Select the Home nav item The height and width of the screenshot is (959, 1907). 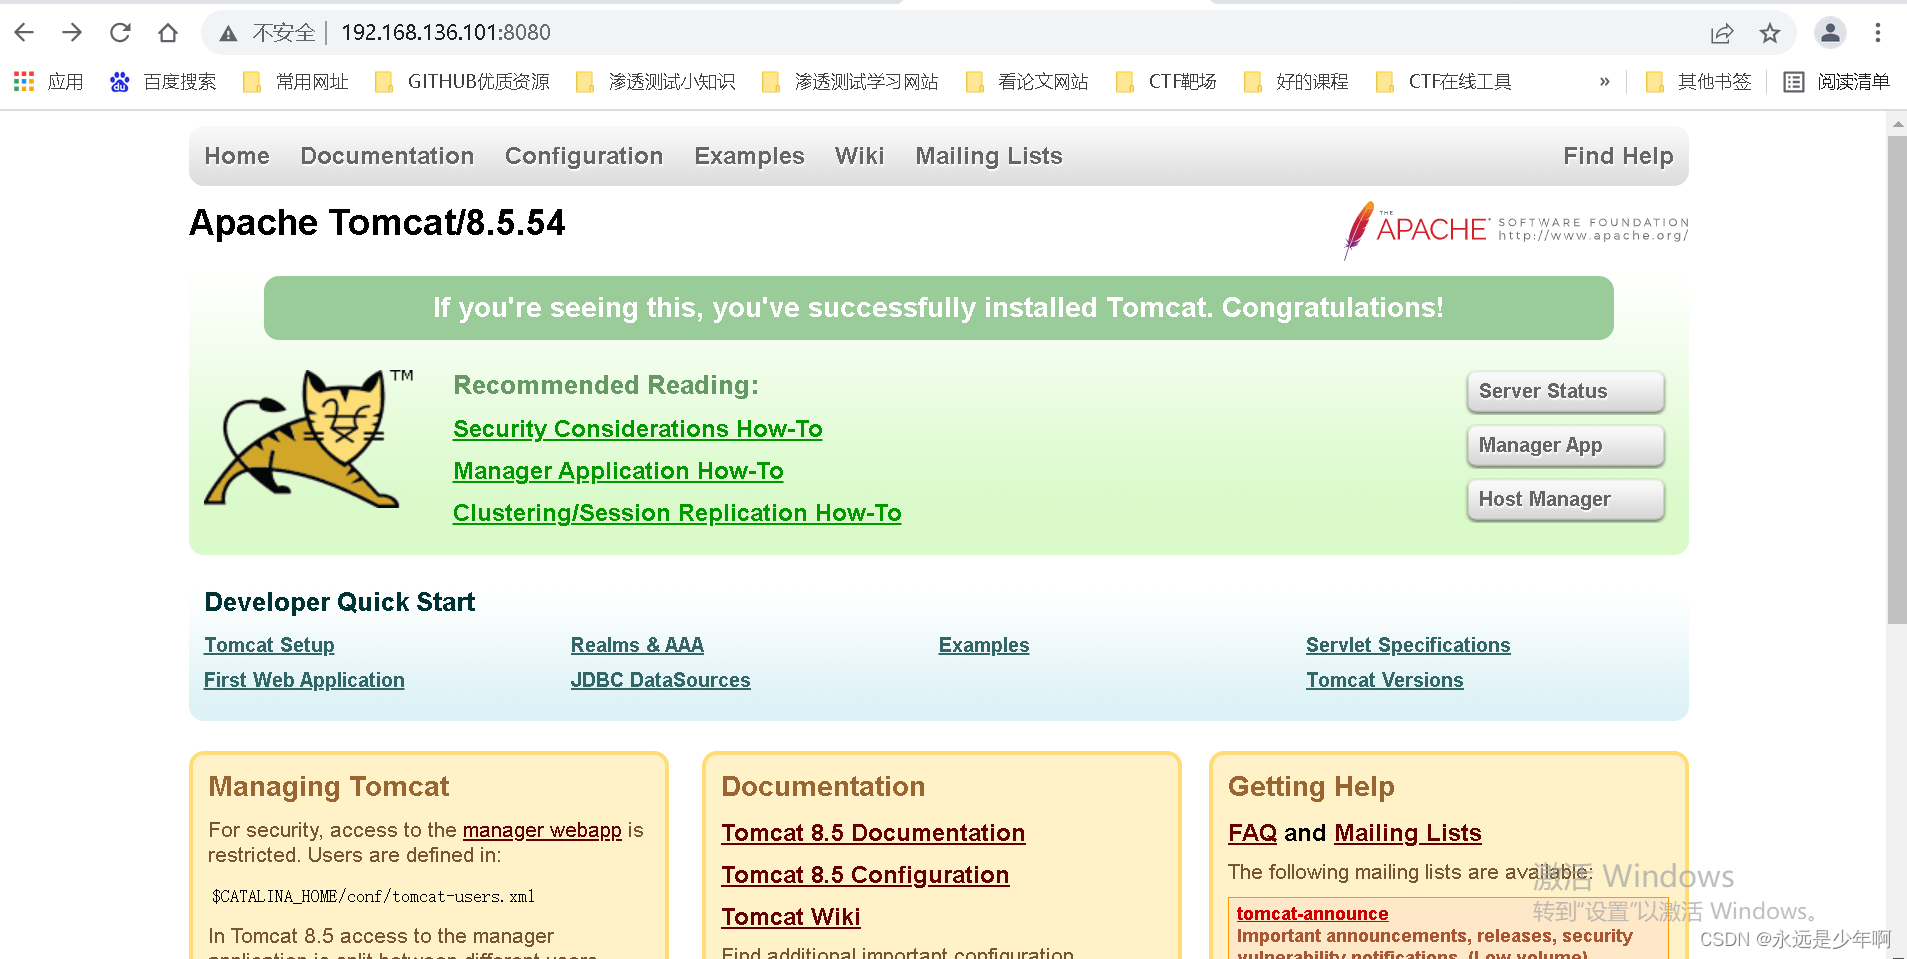point(237,156)
